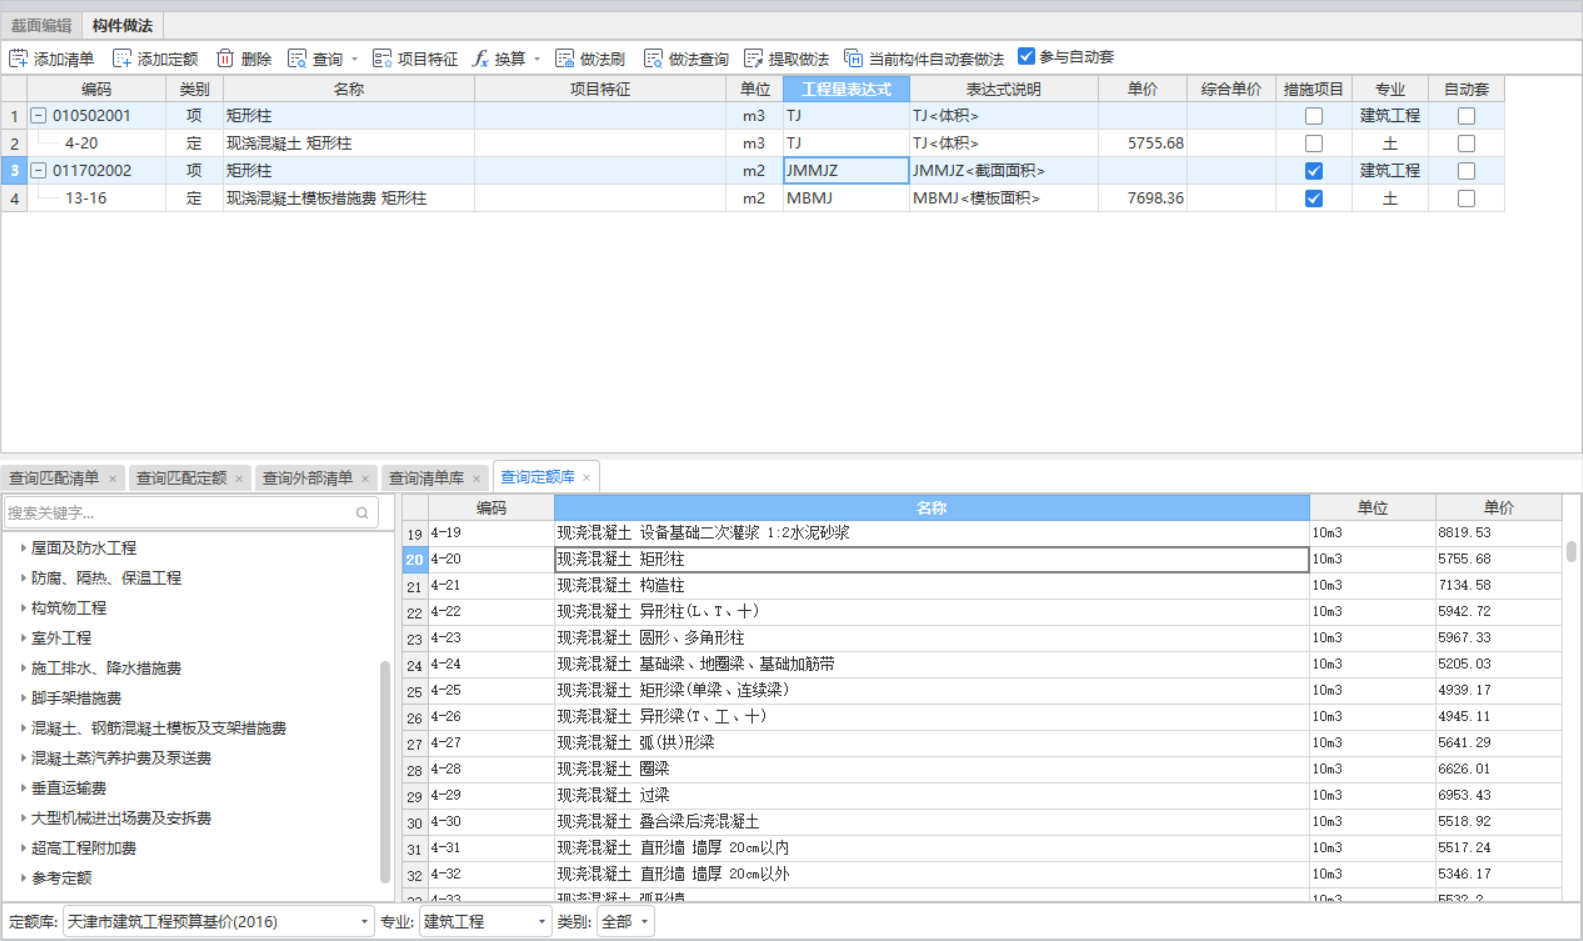This screenshot has width=1583, height=941.
Task: Click the category tree scrollbar
Action: coord(385,771)
